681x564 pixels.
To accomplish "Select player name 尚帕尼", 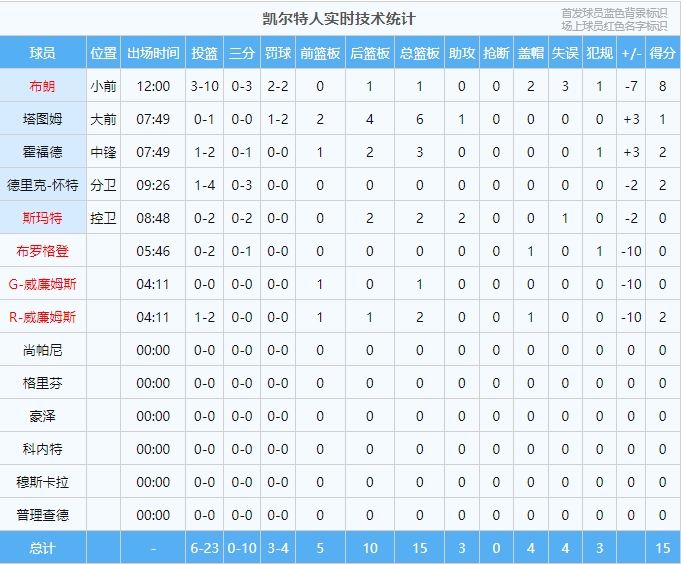I will tap(43, 350).
